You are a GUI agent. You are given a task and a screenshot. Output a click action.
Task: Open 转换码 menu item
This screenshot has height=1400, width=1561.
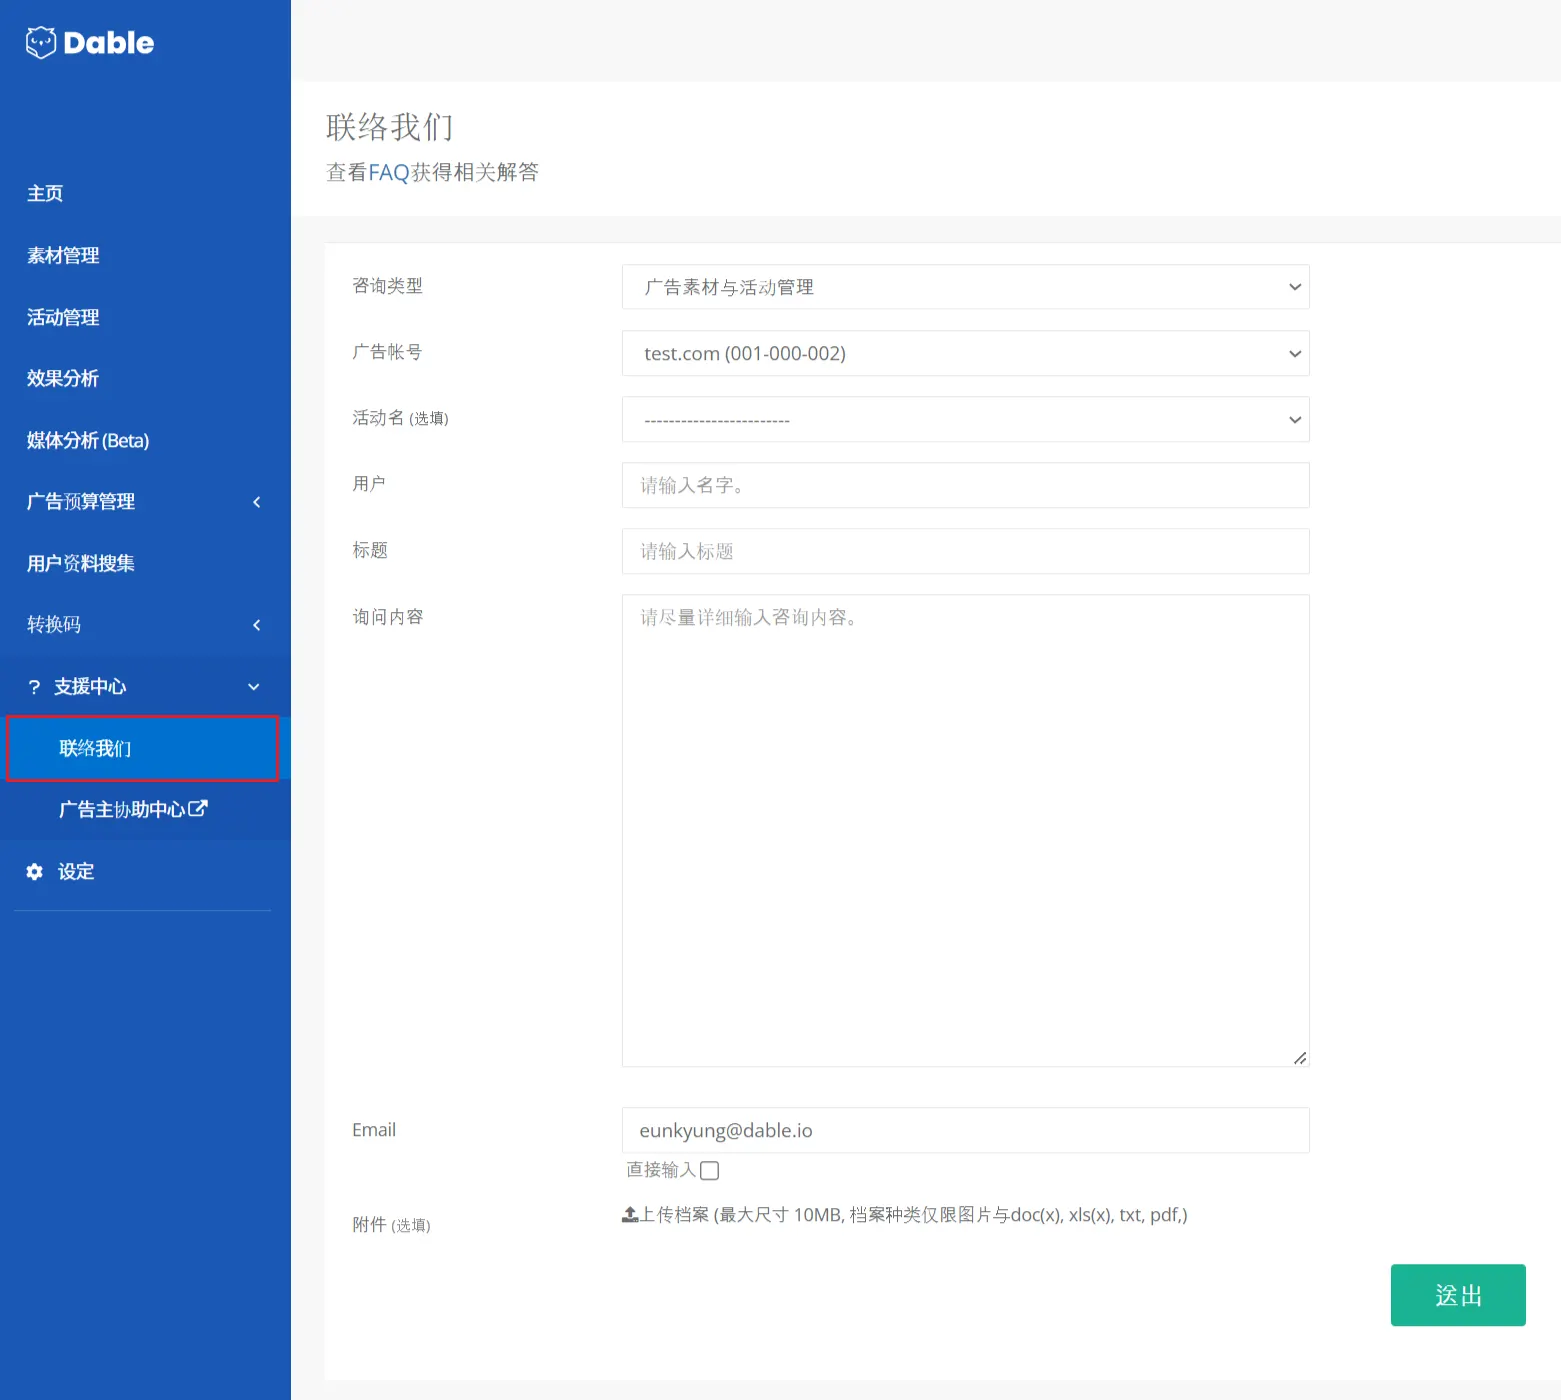(x=54, y=625)
